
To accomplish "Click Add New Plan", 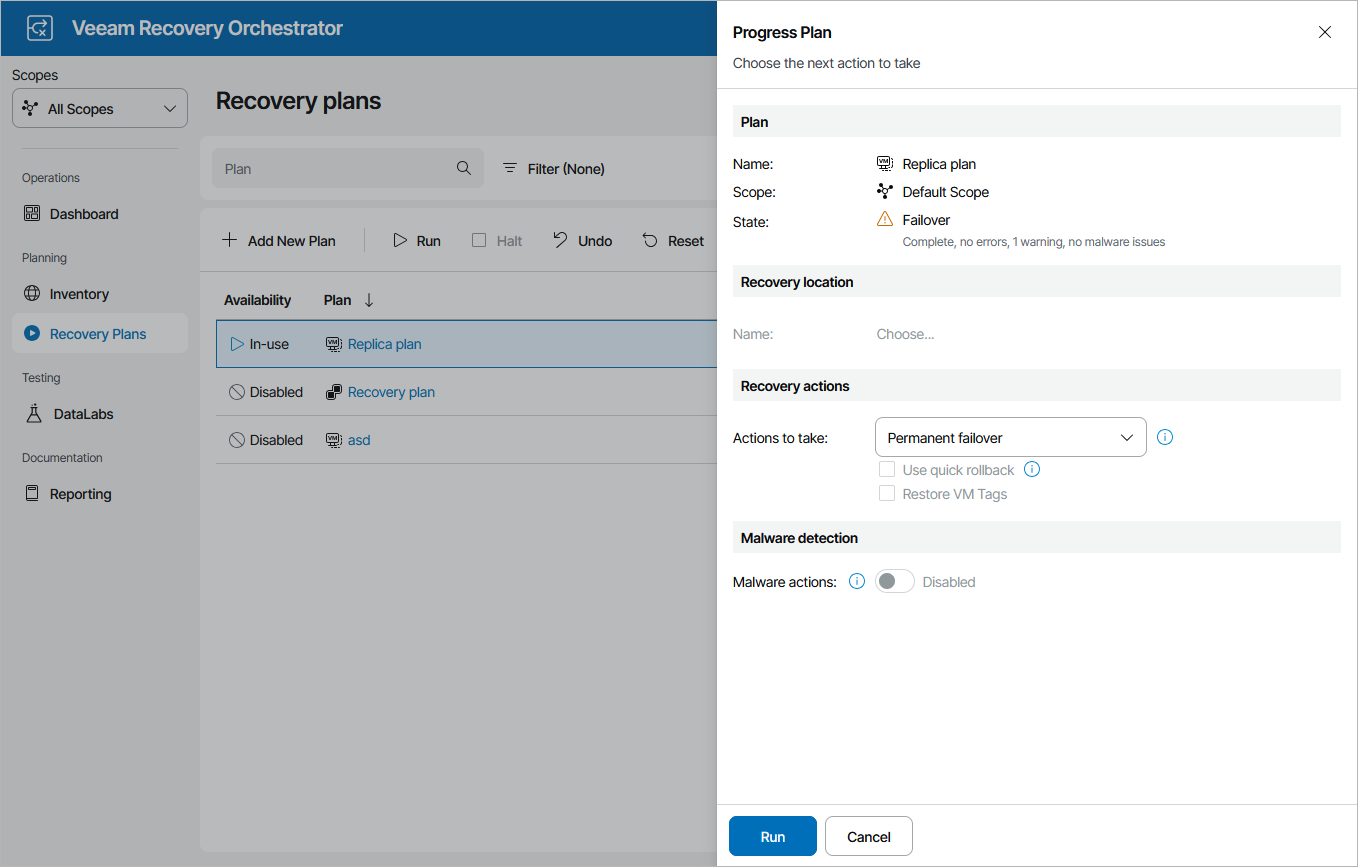I will pyautogui.click(x=279, y=240).
